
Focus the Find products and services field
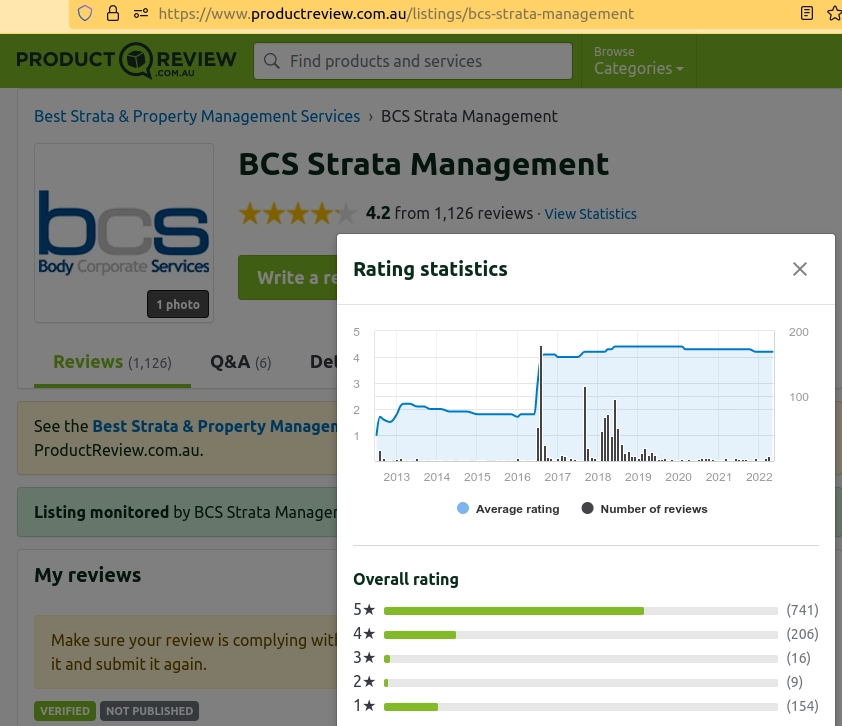pos(413,61)
